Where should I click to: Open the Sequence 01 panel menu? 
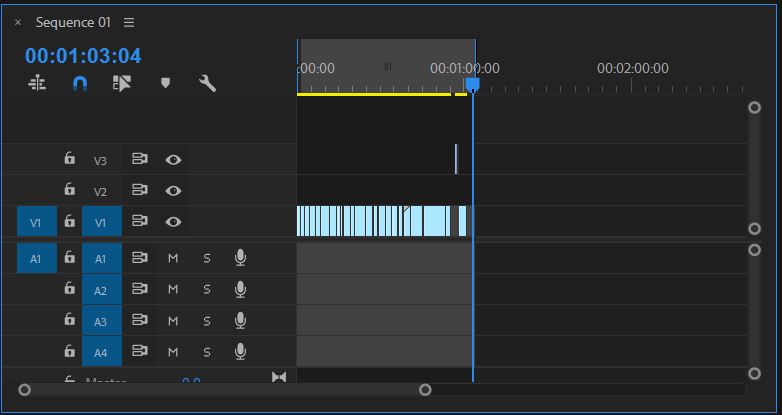tap(129, 22)
